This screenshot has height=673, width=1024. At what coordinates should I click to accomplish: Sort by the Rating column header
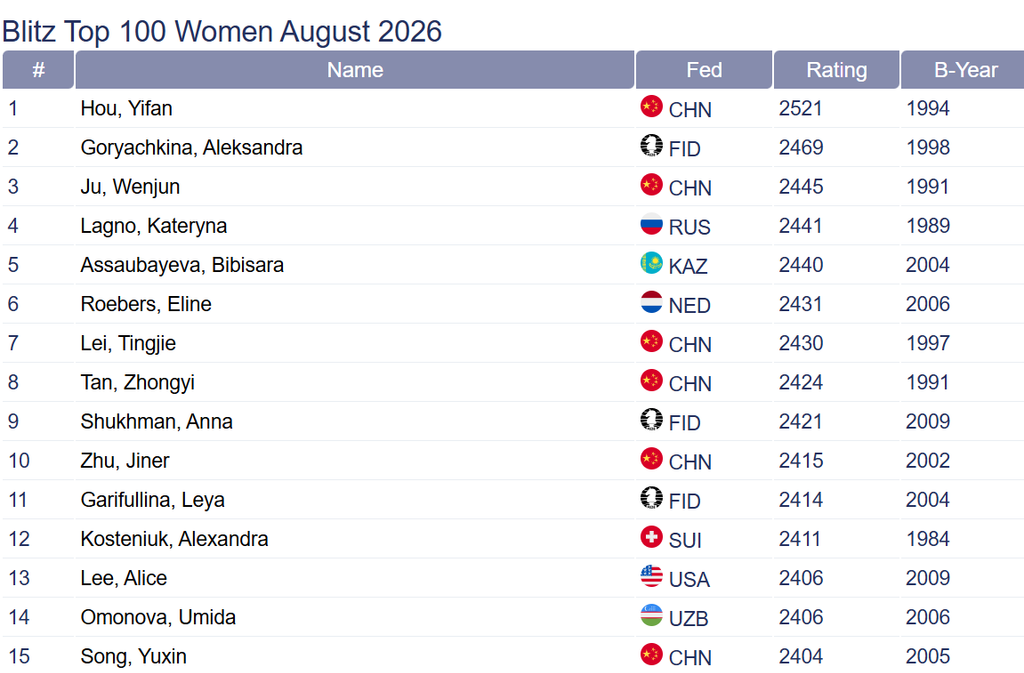click(837, 70)
